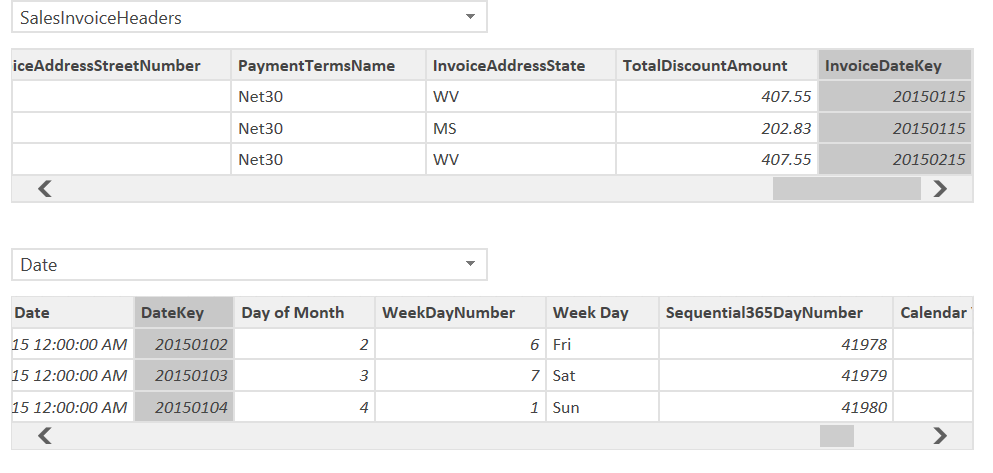Select the TotalDiscountAmount column header
This screenshot has height=473, width=993.
716,66
